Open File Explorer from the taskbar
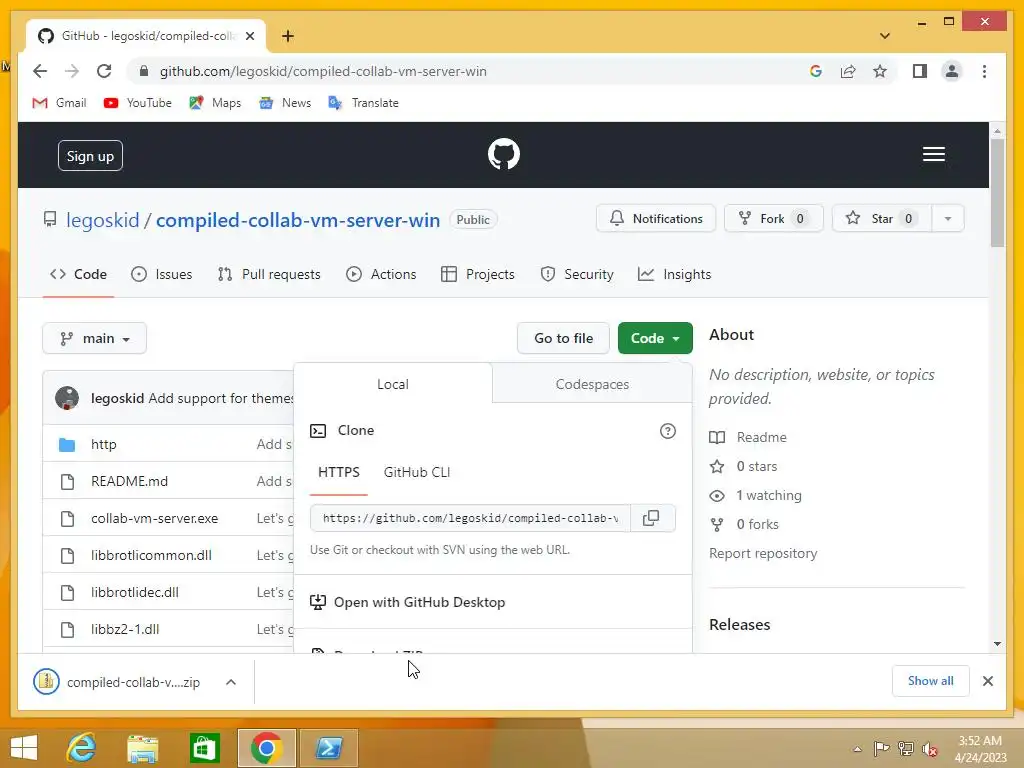Viewport: 1024px width, 768px height. (142, 747)
